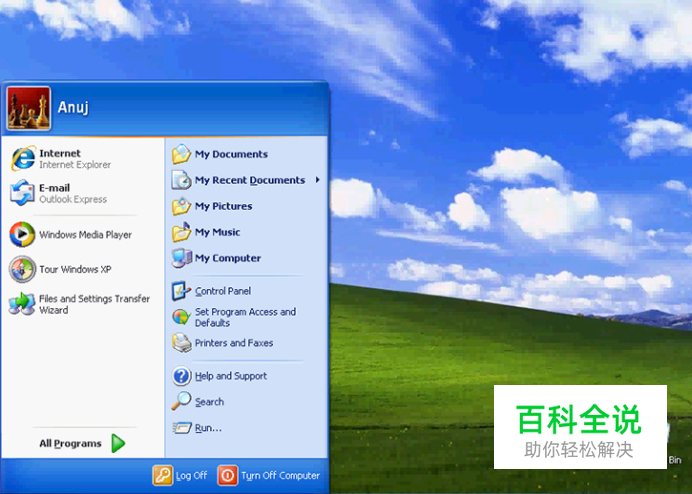692x494 pixels.
Task: Click the My Documents folder icon
Action: [x=181, y=154]
